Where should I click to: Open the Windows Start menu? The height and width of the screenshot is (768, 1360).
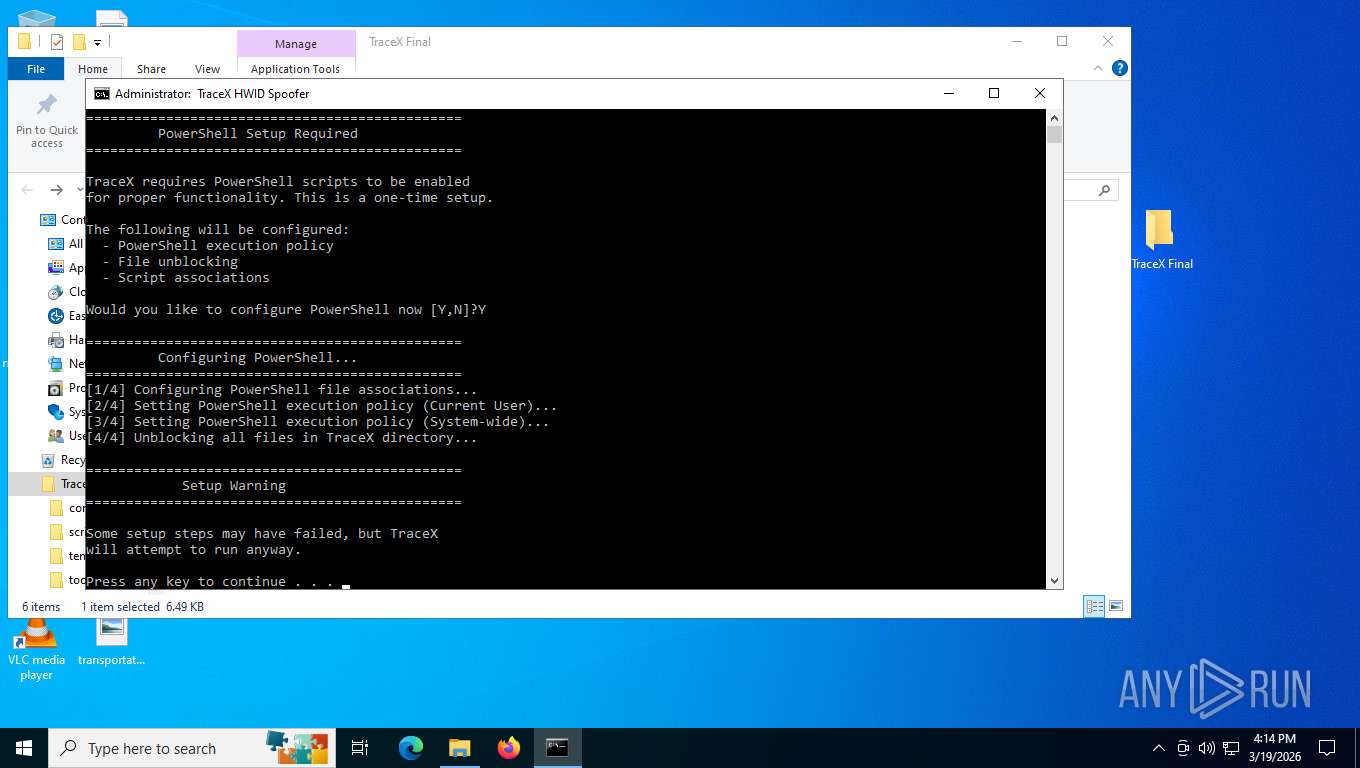click(24, 748)
